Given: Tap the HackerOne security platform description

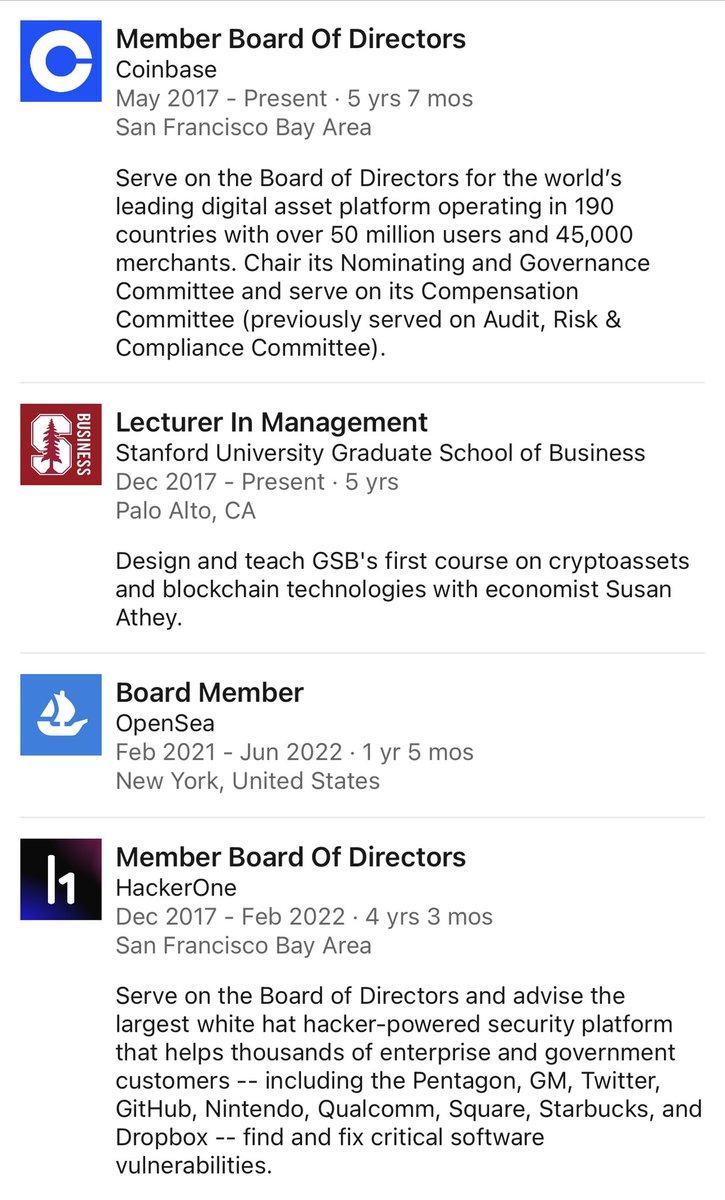Looking at the screenshot, I should tap(408, 1081).
